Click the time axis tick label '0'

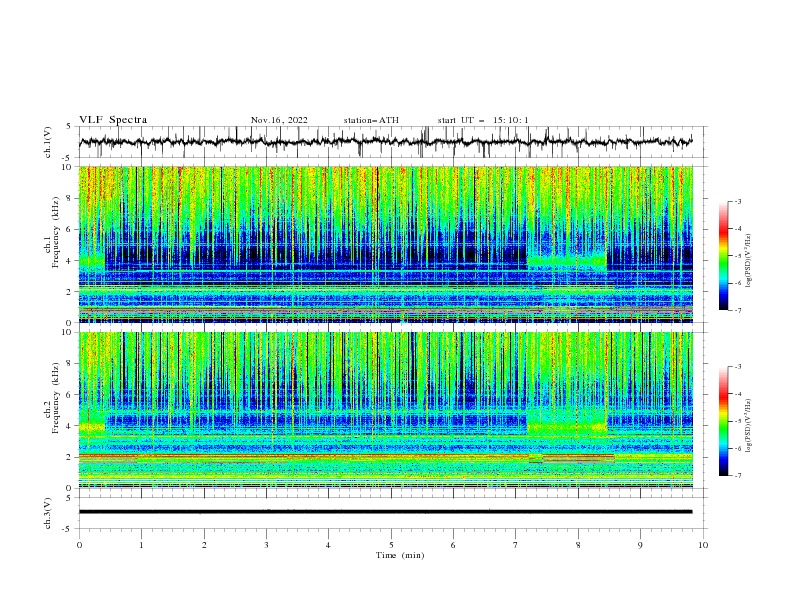(79, 545)
